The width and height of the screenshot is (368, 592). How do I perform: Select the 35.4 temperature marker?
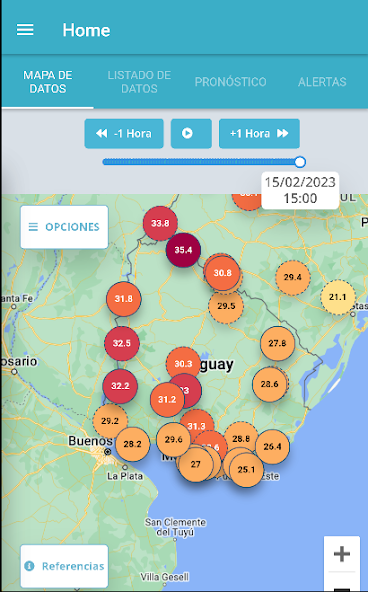[x=183, y=250]
